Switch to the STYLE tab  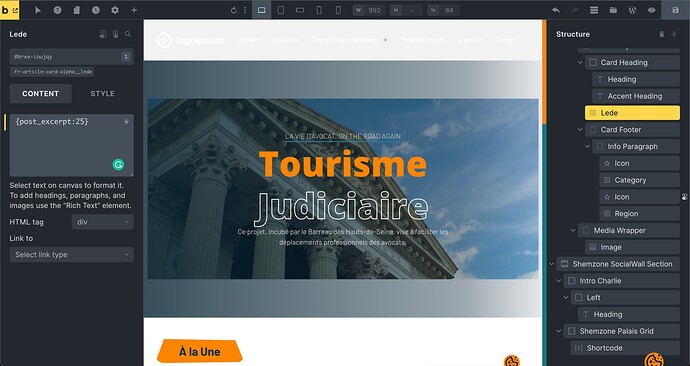pos(103,94)
